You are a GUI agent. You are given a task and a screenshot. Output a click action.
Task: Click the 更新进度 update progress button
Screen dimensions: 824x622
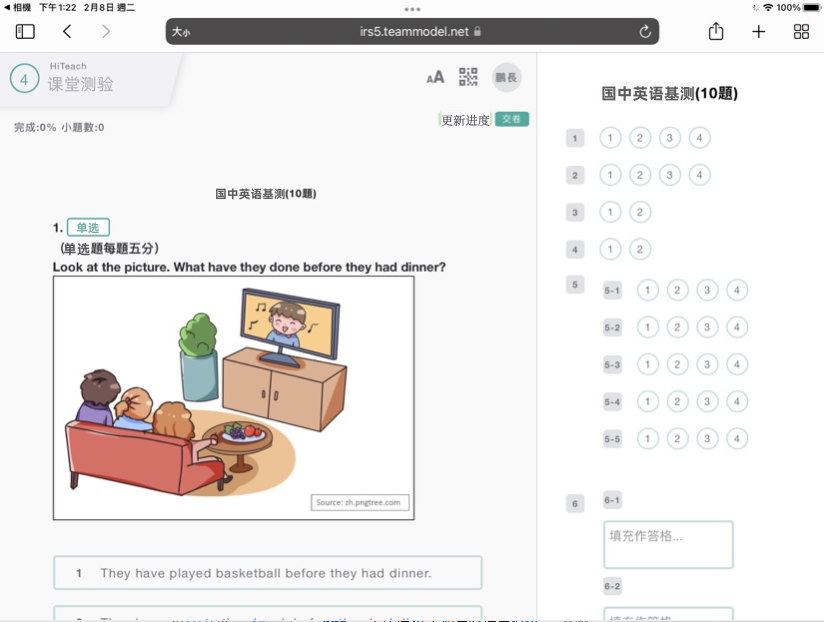465,120
